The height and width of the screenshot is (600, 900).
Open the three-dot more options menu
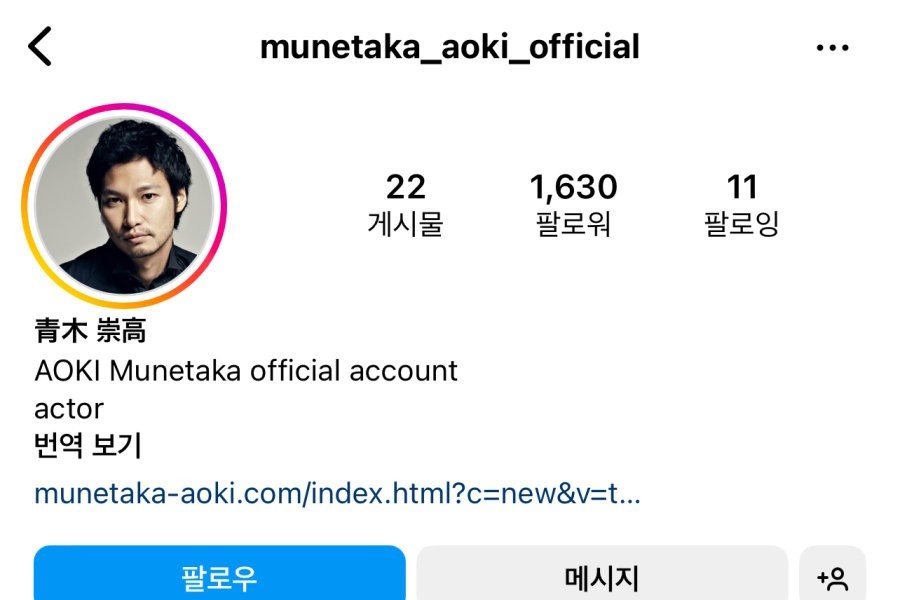tap(832, 48)
